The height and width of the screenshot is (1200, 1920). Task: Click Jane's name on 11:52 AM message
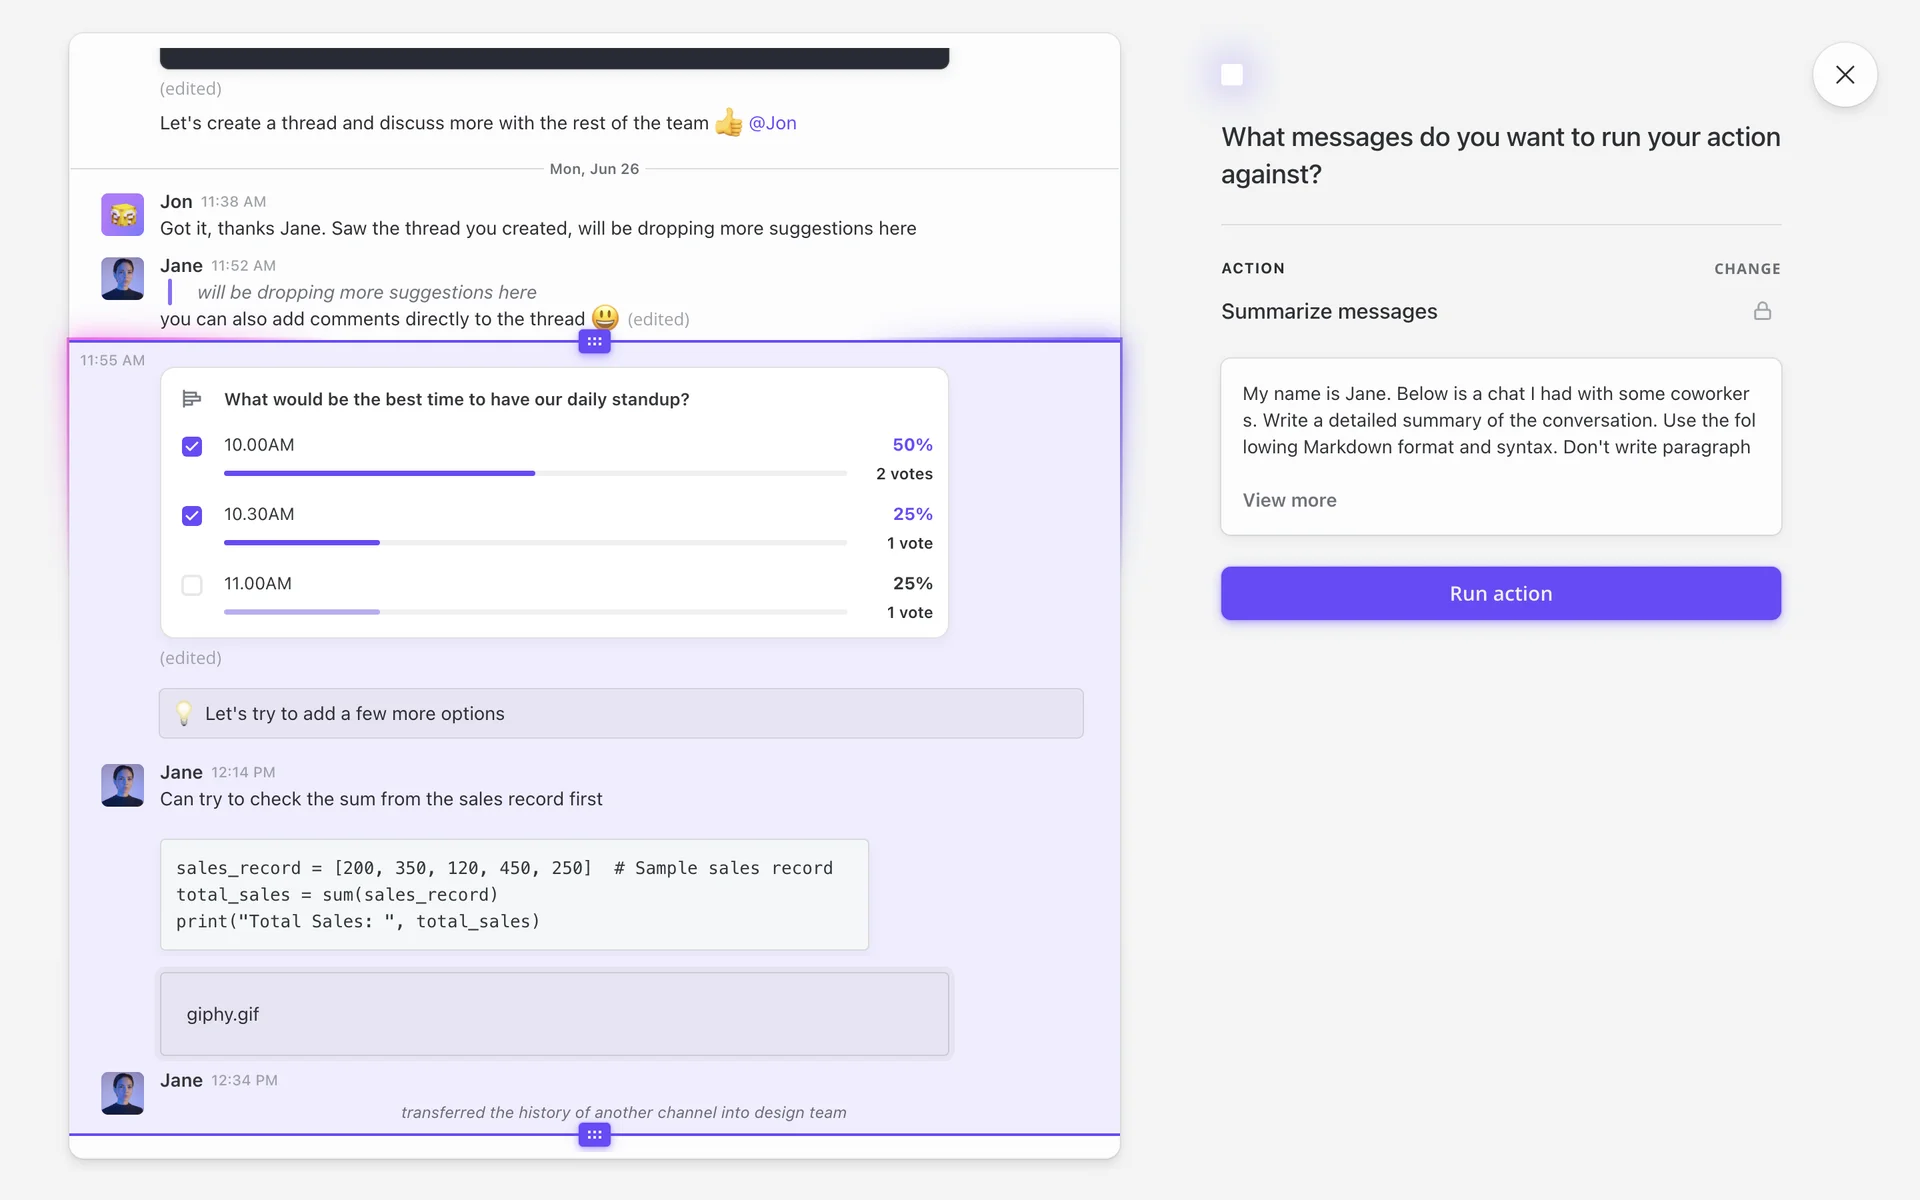pyautogui.click(x=181, y=265)
